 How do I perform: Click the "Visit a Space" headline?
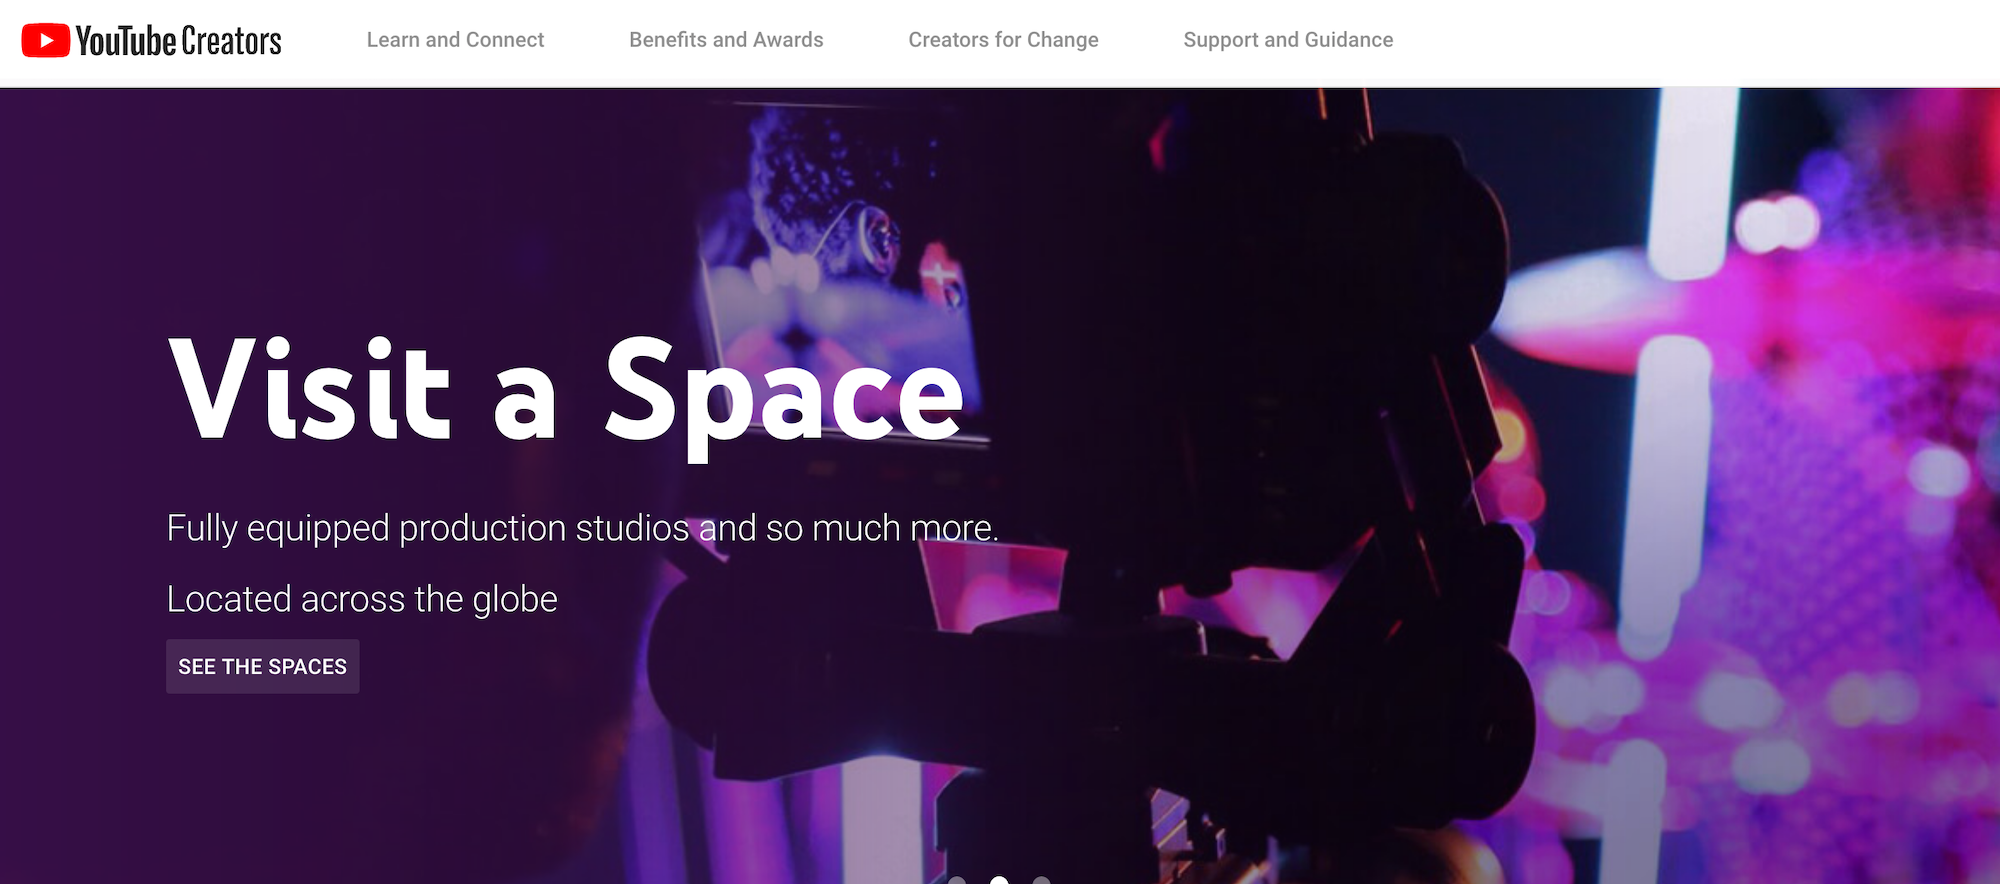click(566, 392)
